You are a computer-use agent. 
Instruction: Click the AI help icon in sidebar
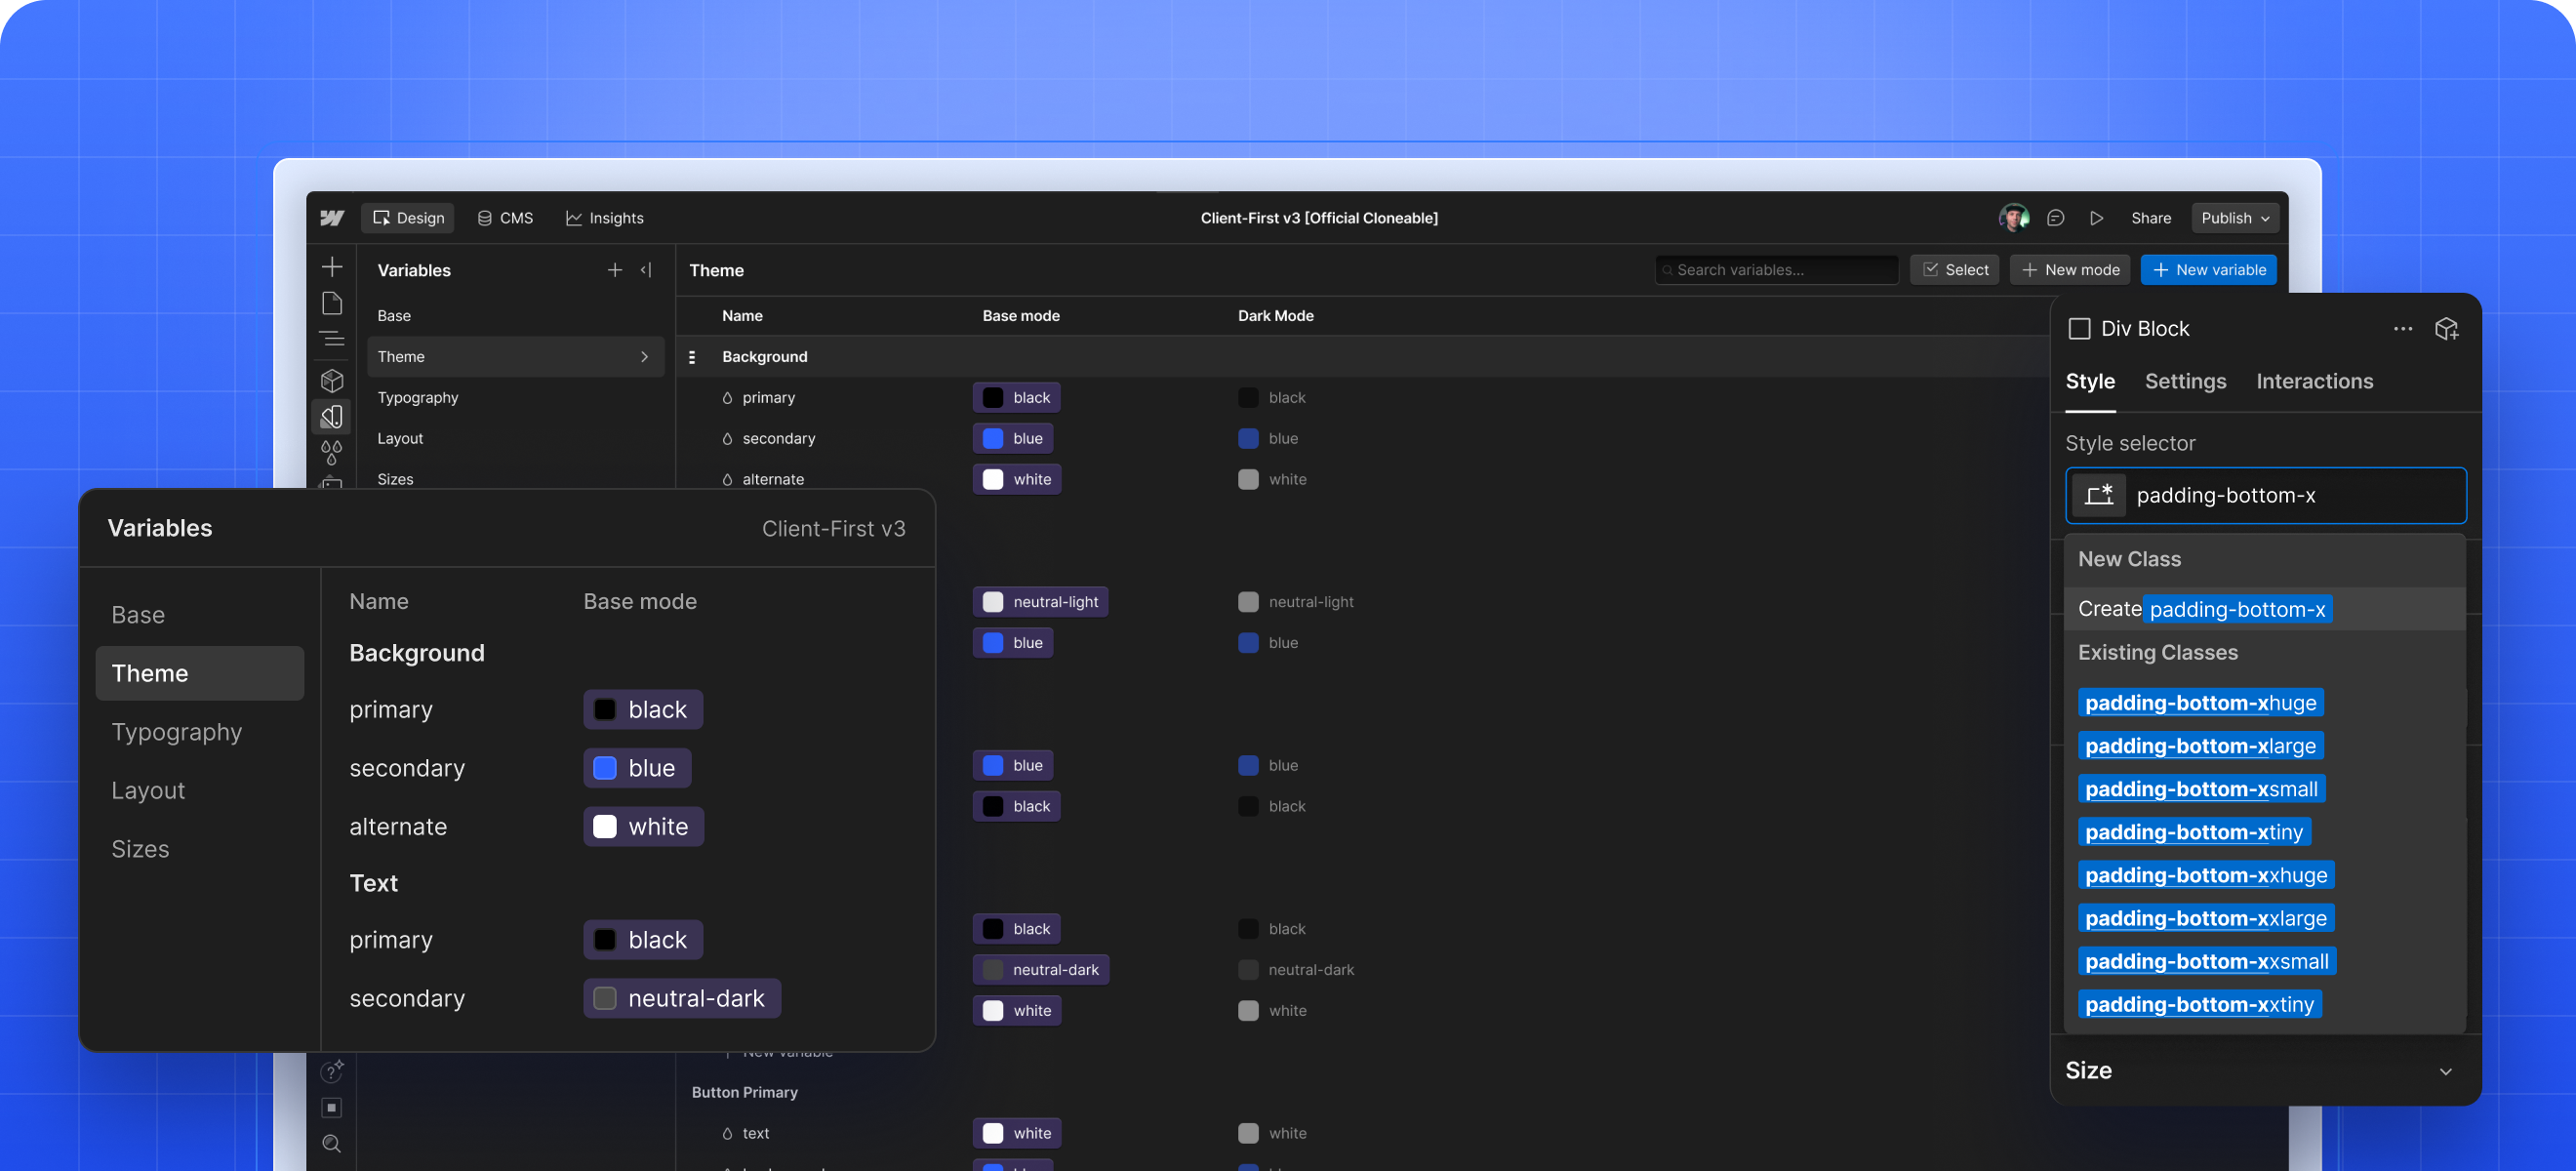[x=332, y=1071]
